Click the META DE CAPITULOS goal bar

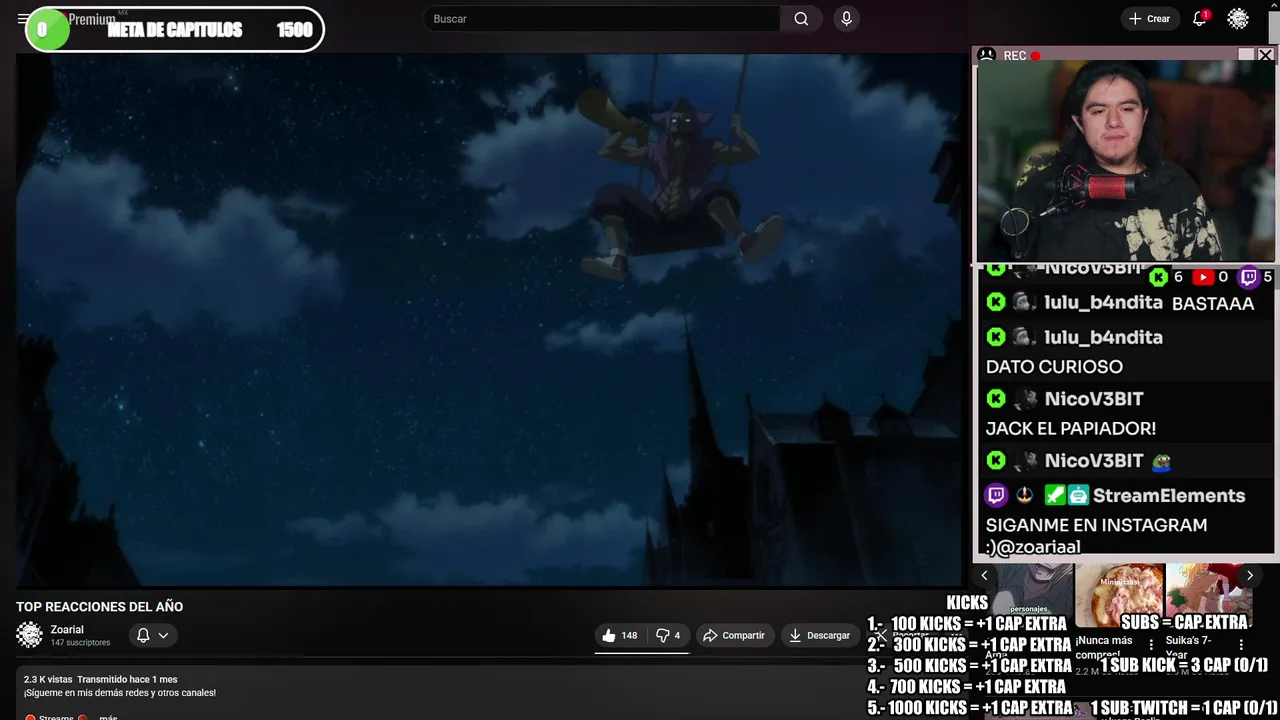pyautogui.click(x=175, y=30)
